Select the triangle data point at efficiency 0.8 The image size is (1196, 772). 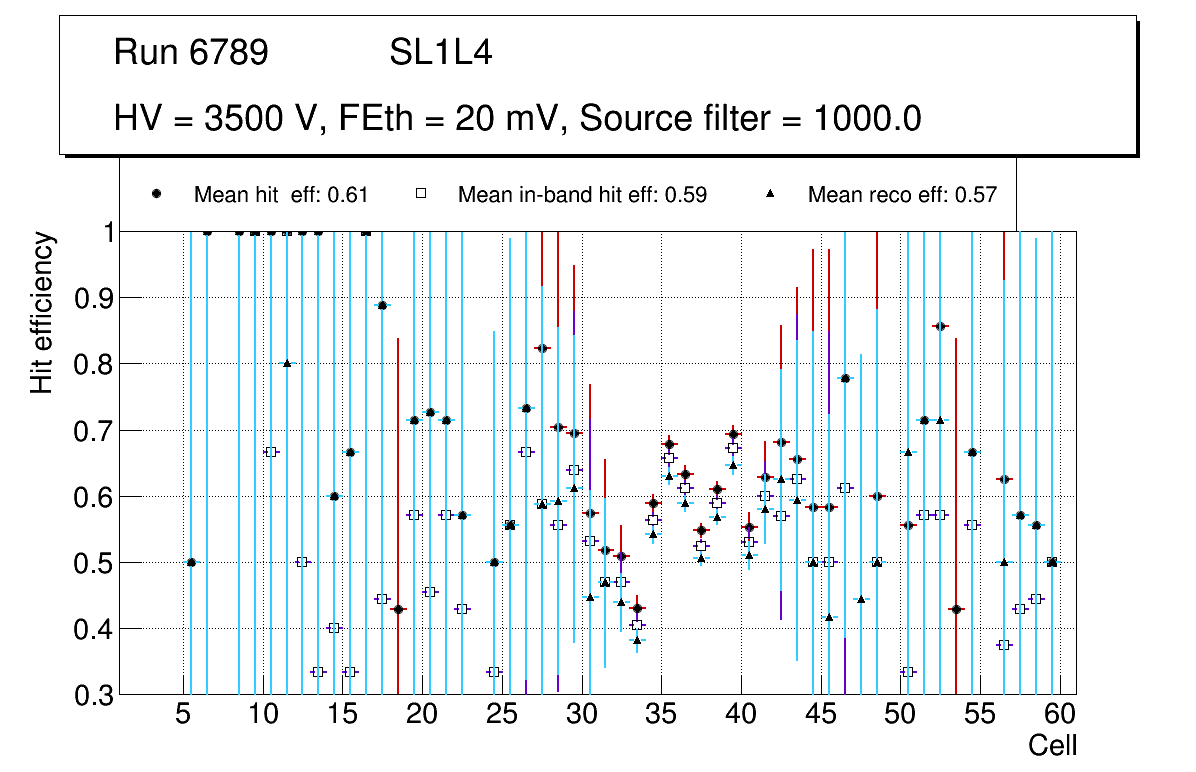pos(287,364)
